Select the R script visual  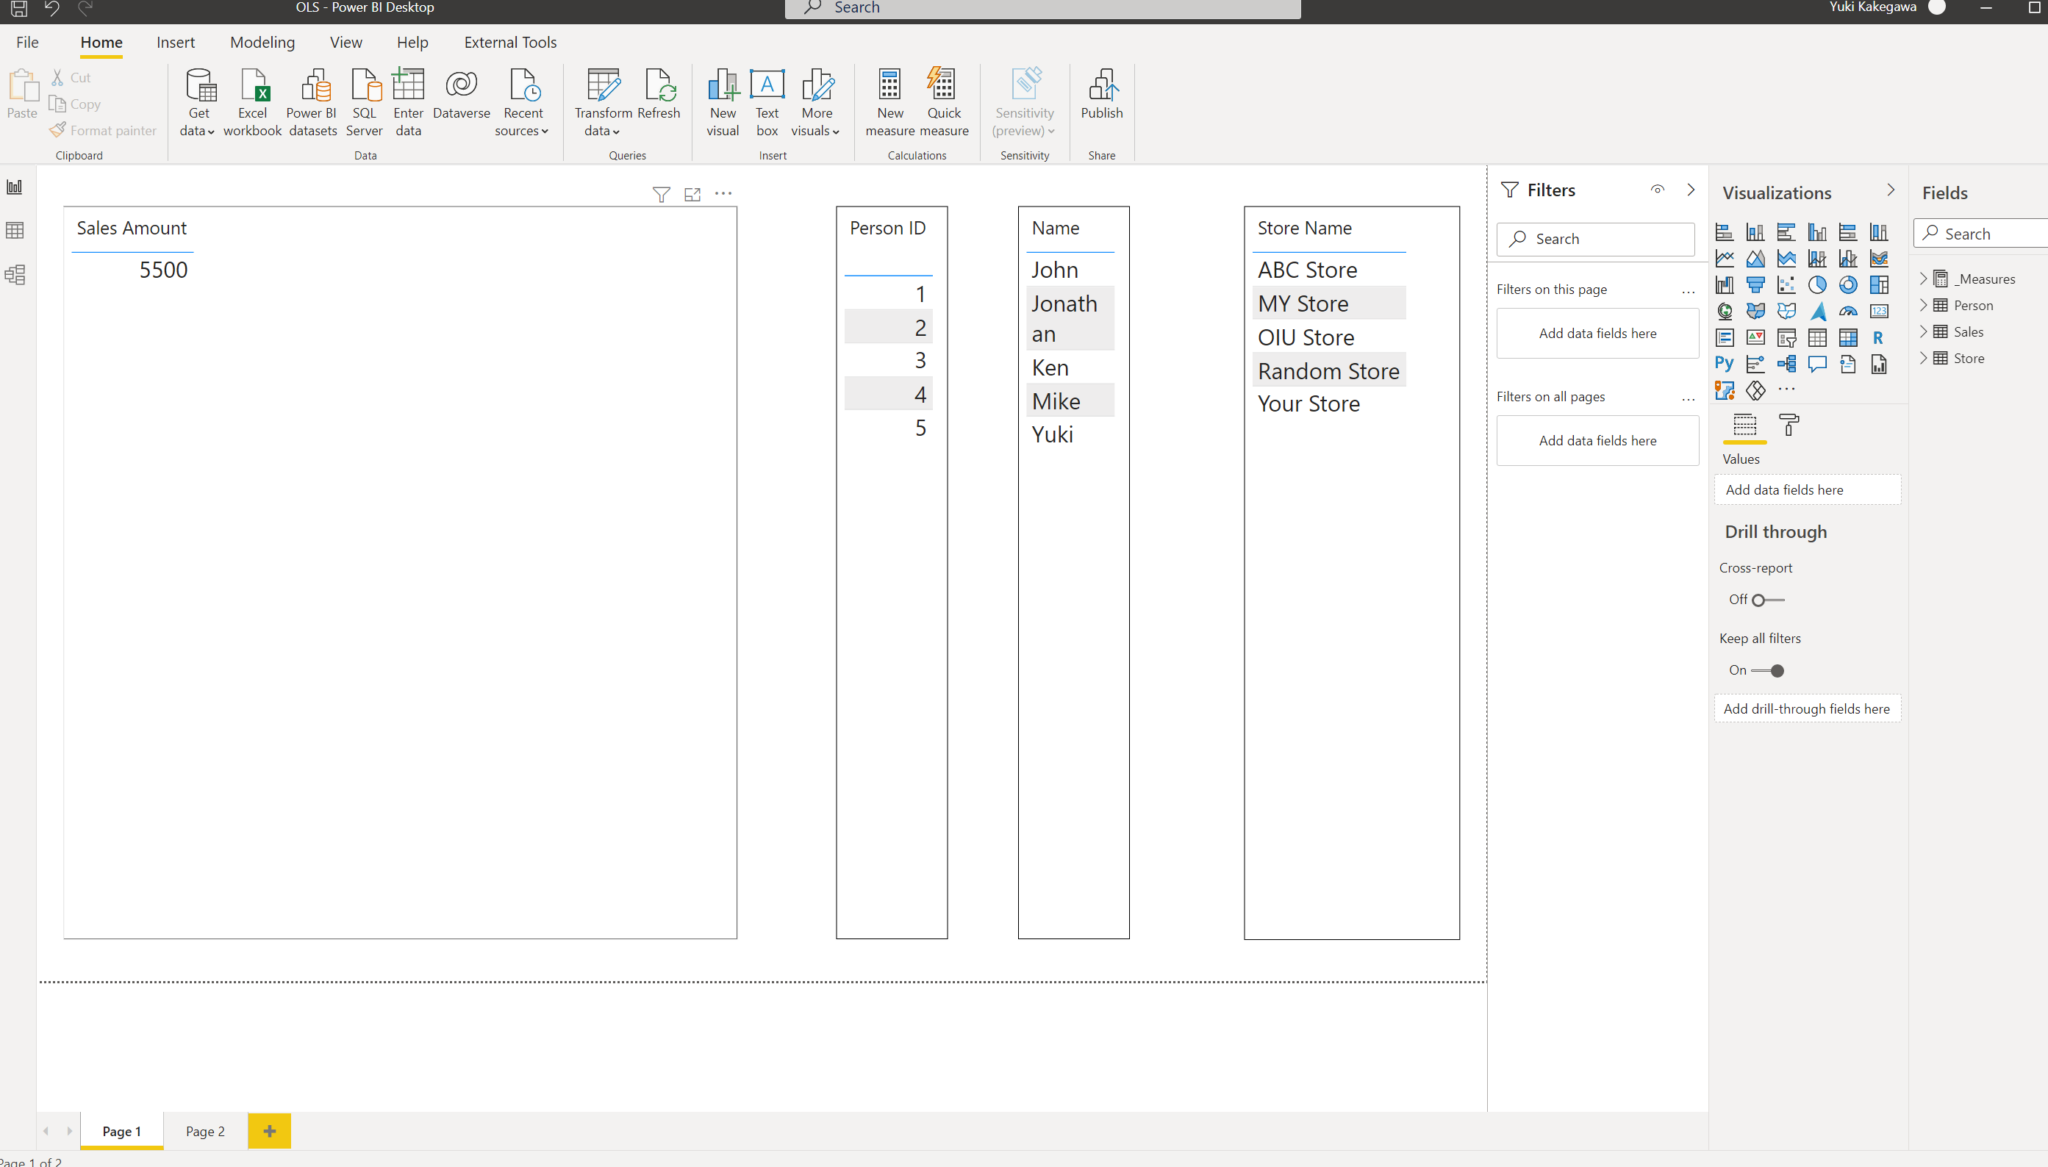1879,338
